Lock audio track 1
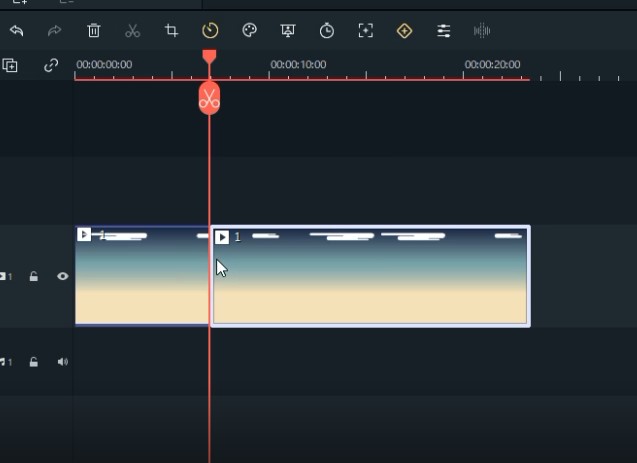Screen dimensions: 637x463 tap(34, 362)
